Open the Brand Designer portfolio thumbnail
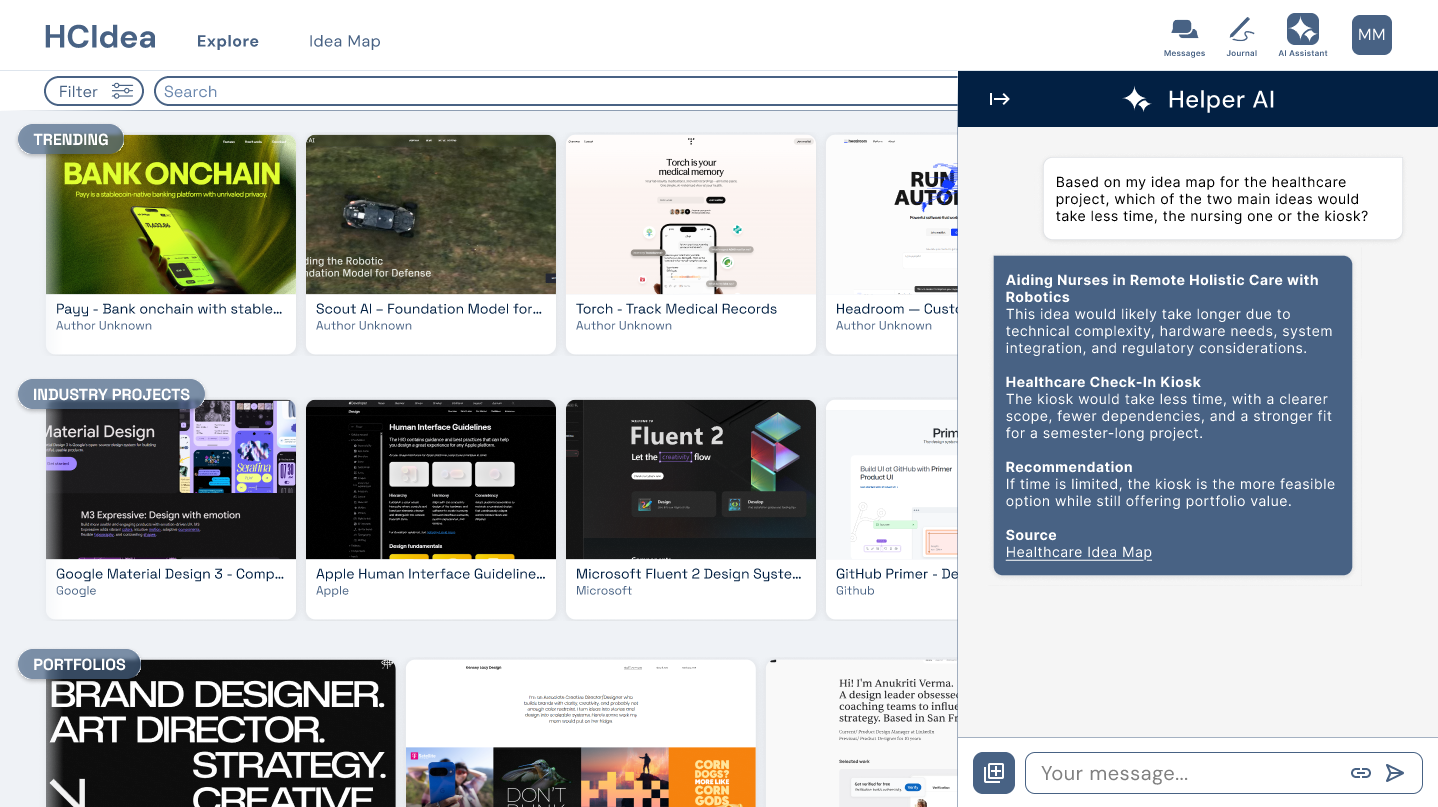 [x=221, y=733]
